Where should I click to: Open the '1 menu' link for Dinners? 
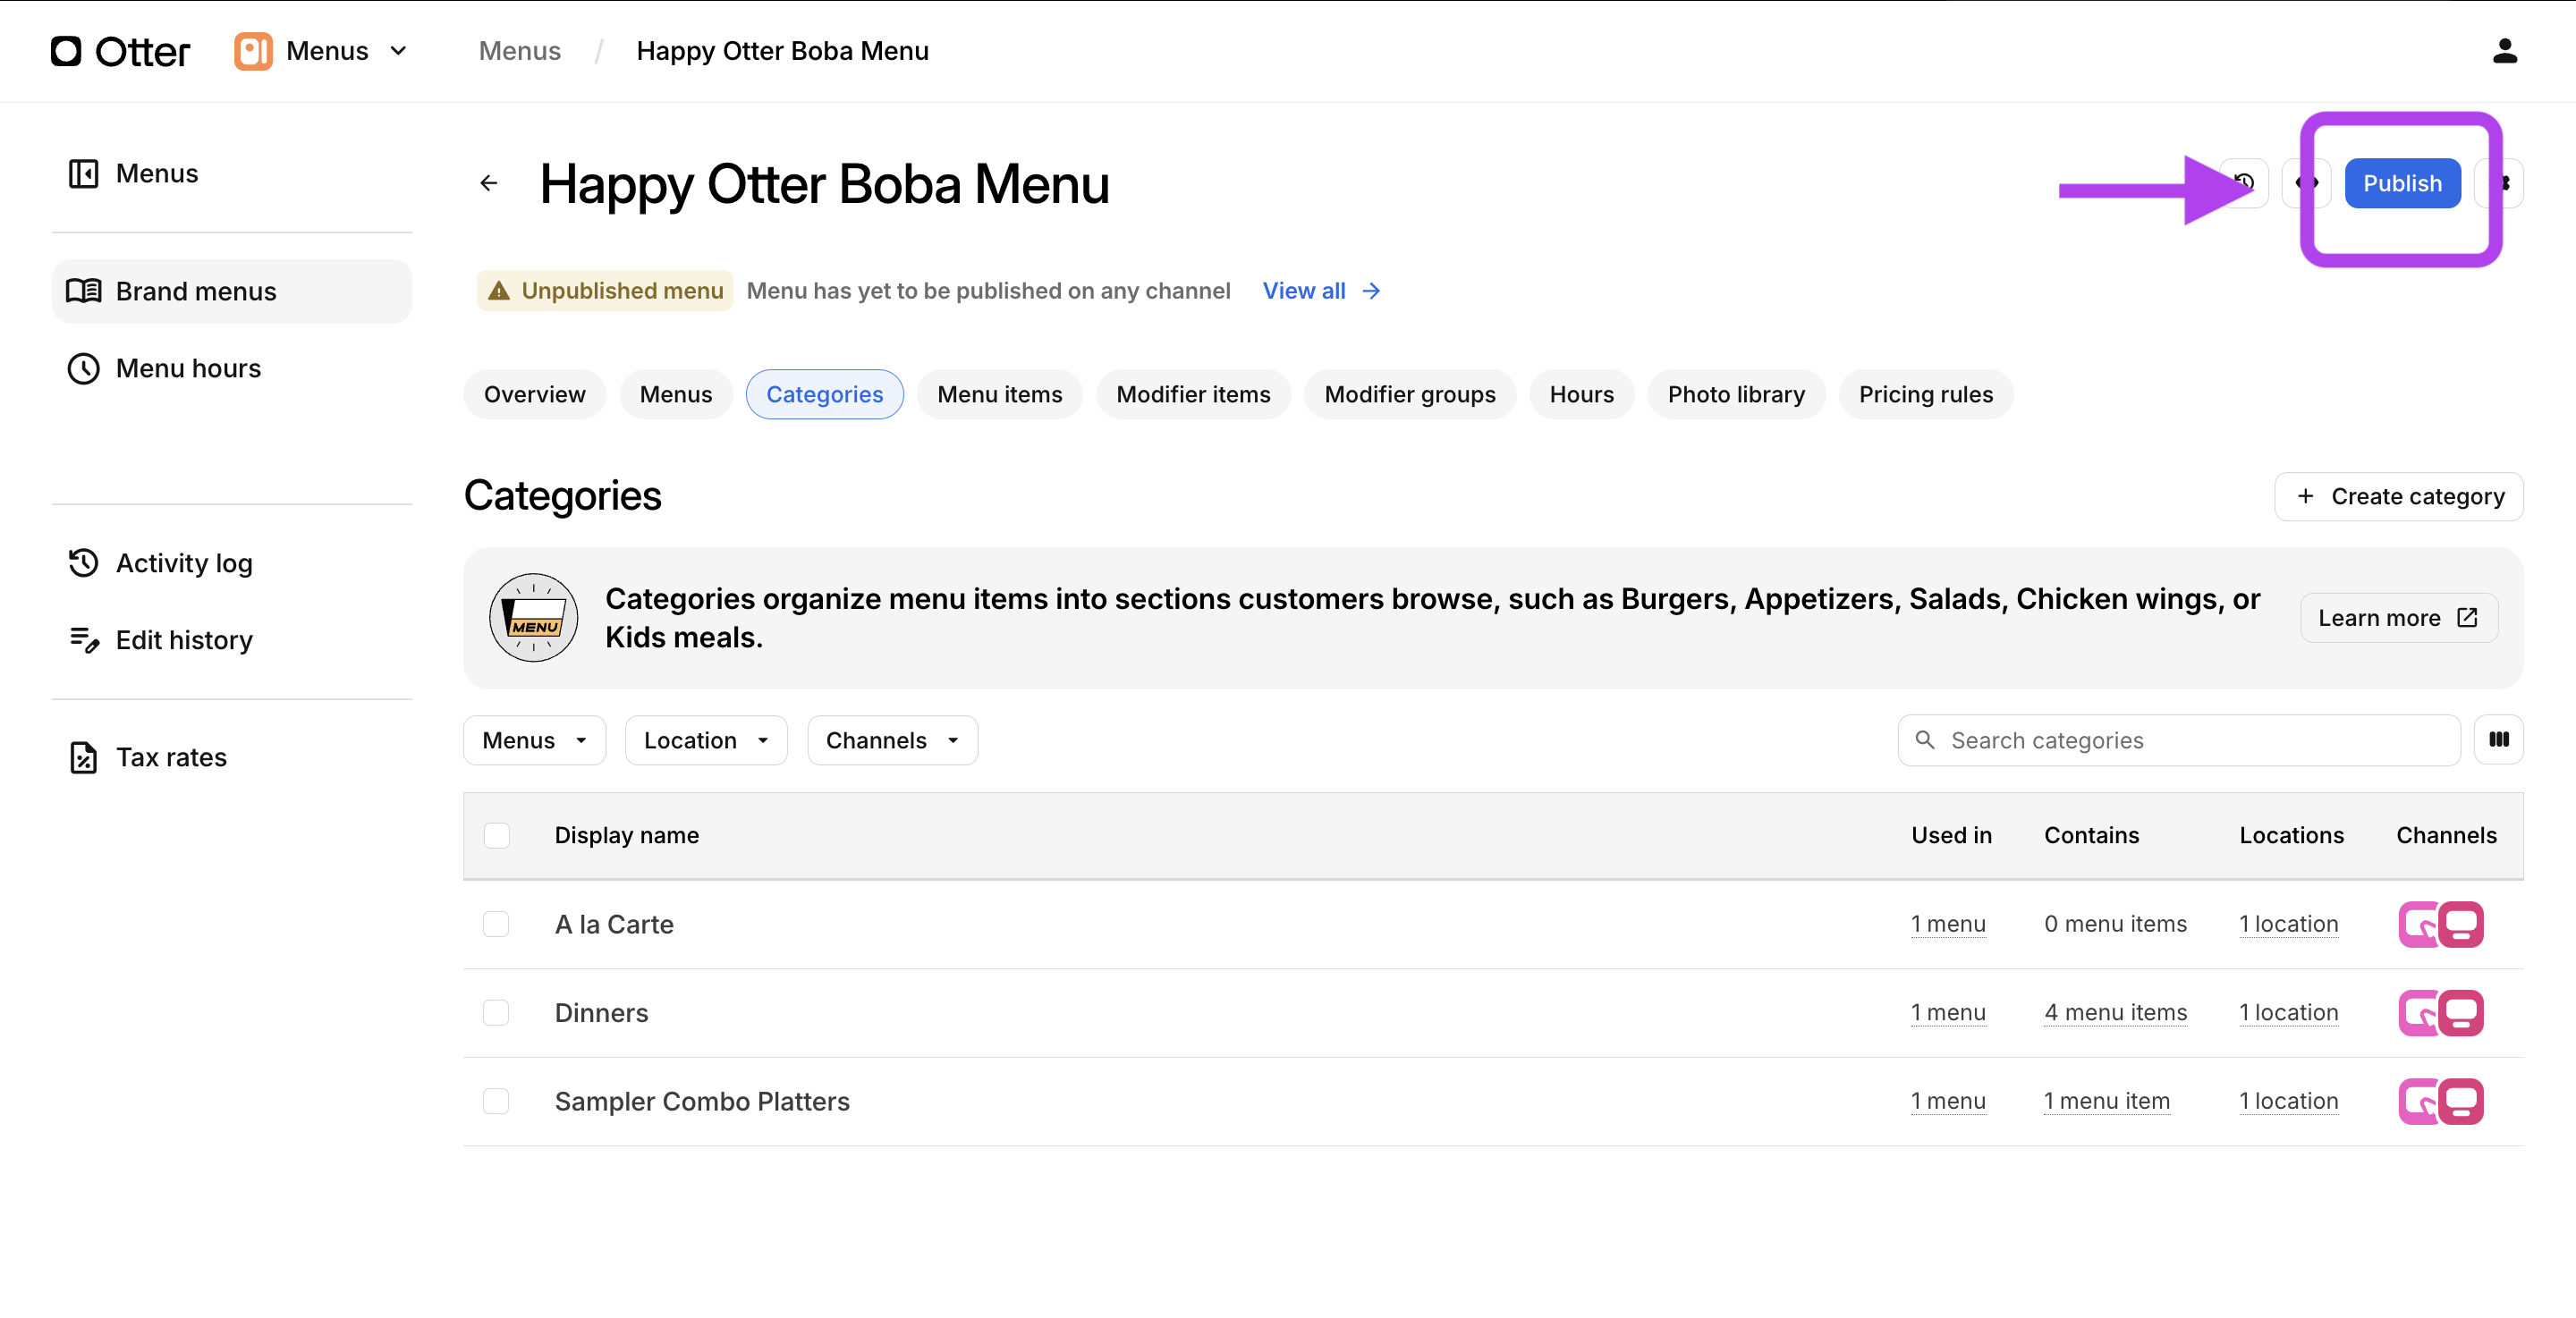pos(1948,1013)
